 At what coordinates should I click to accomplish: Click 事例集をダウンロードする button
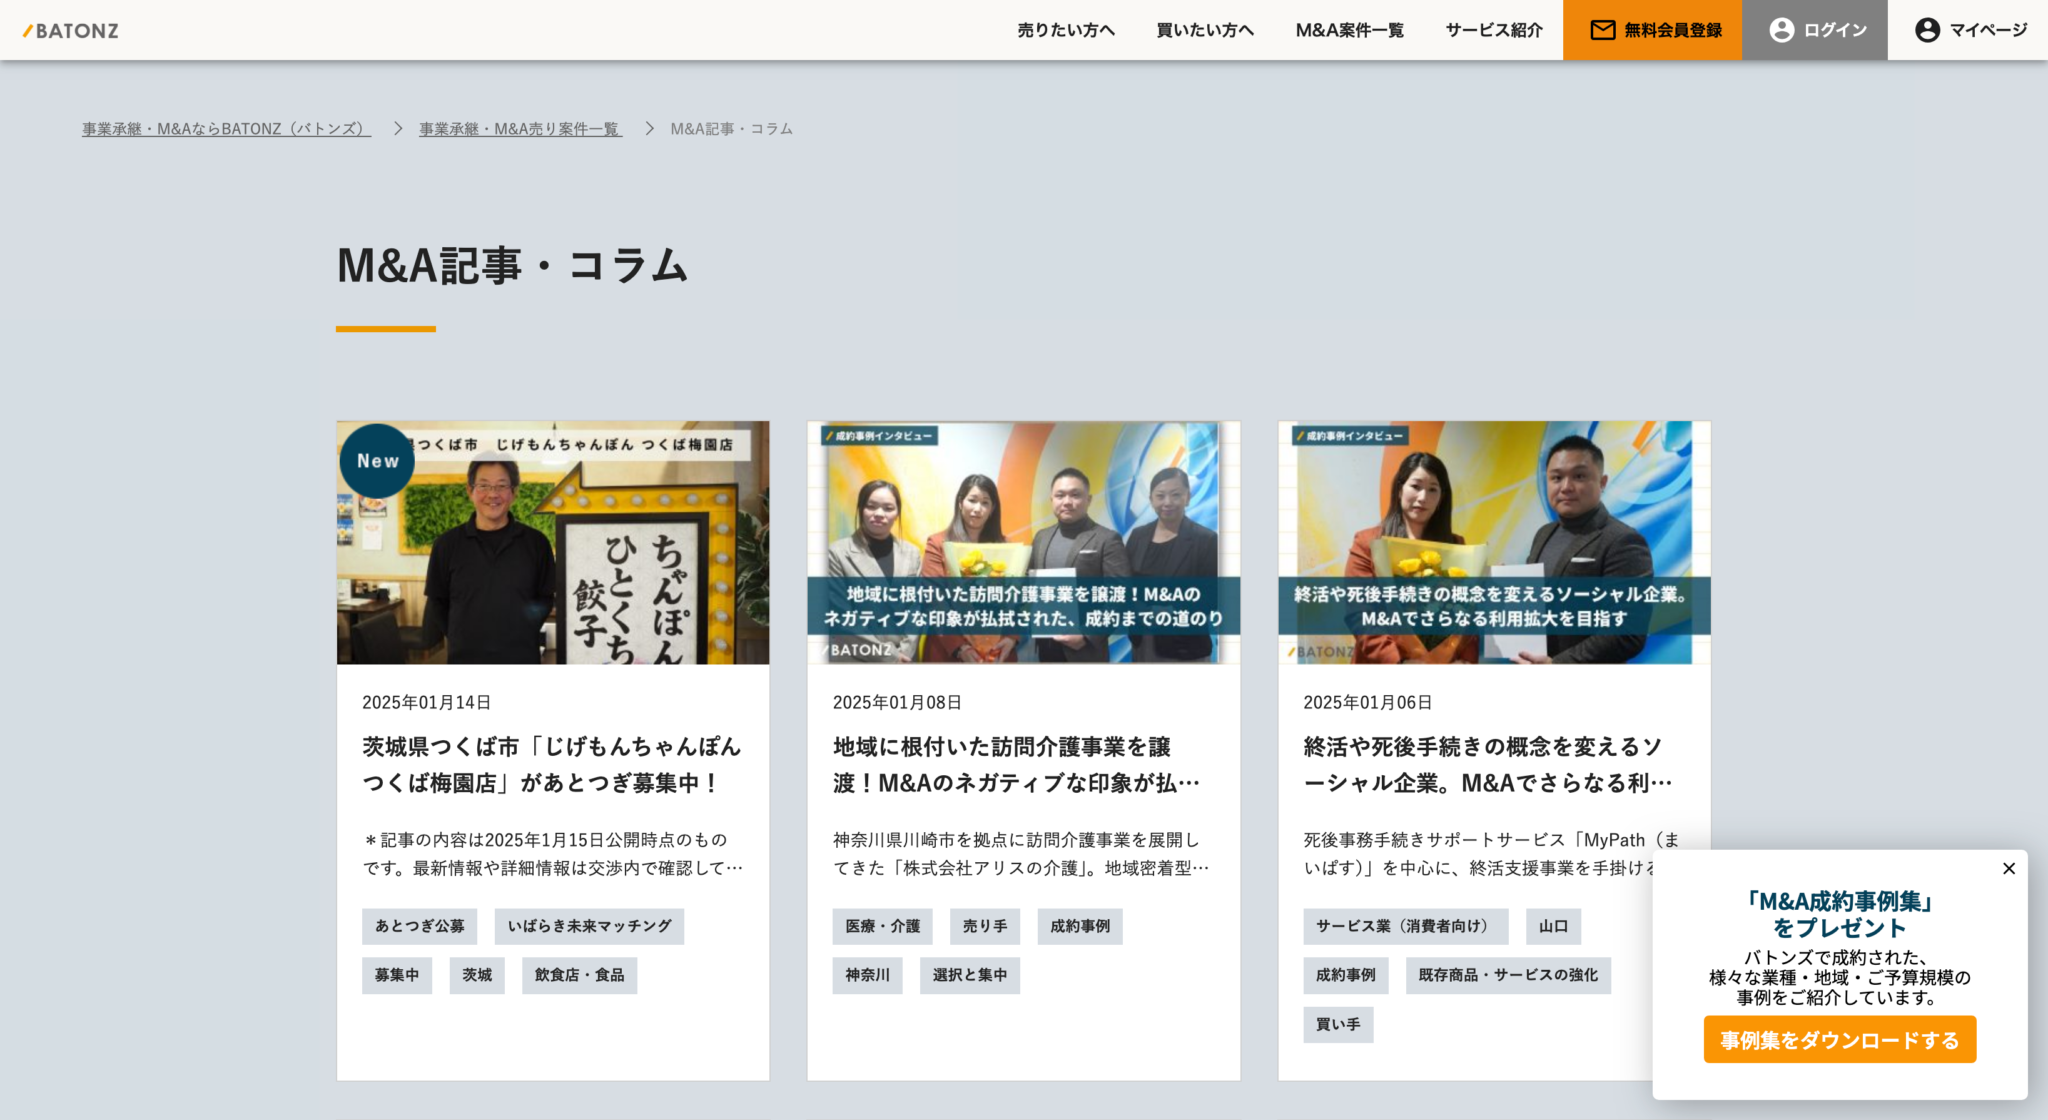pos(1839,1039)
